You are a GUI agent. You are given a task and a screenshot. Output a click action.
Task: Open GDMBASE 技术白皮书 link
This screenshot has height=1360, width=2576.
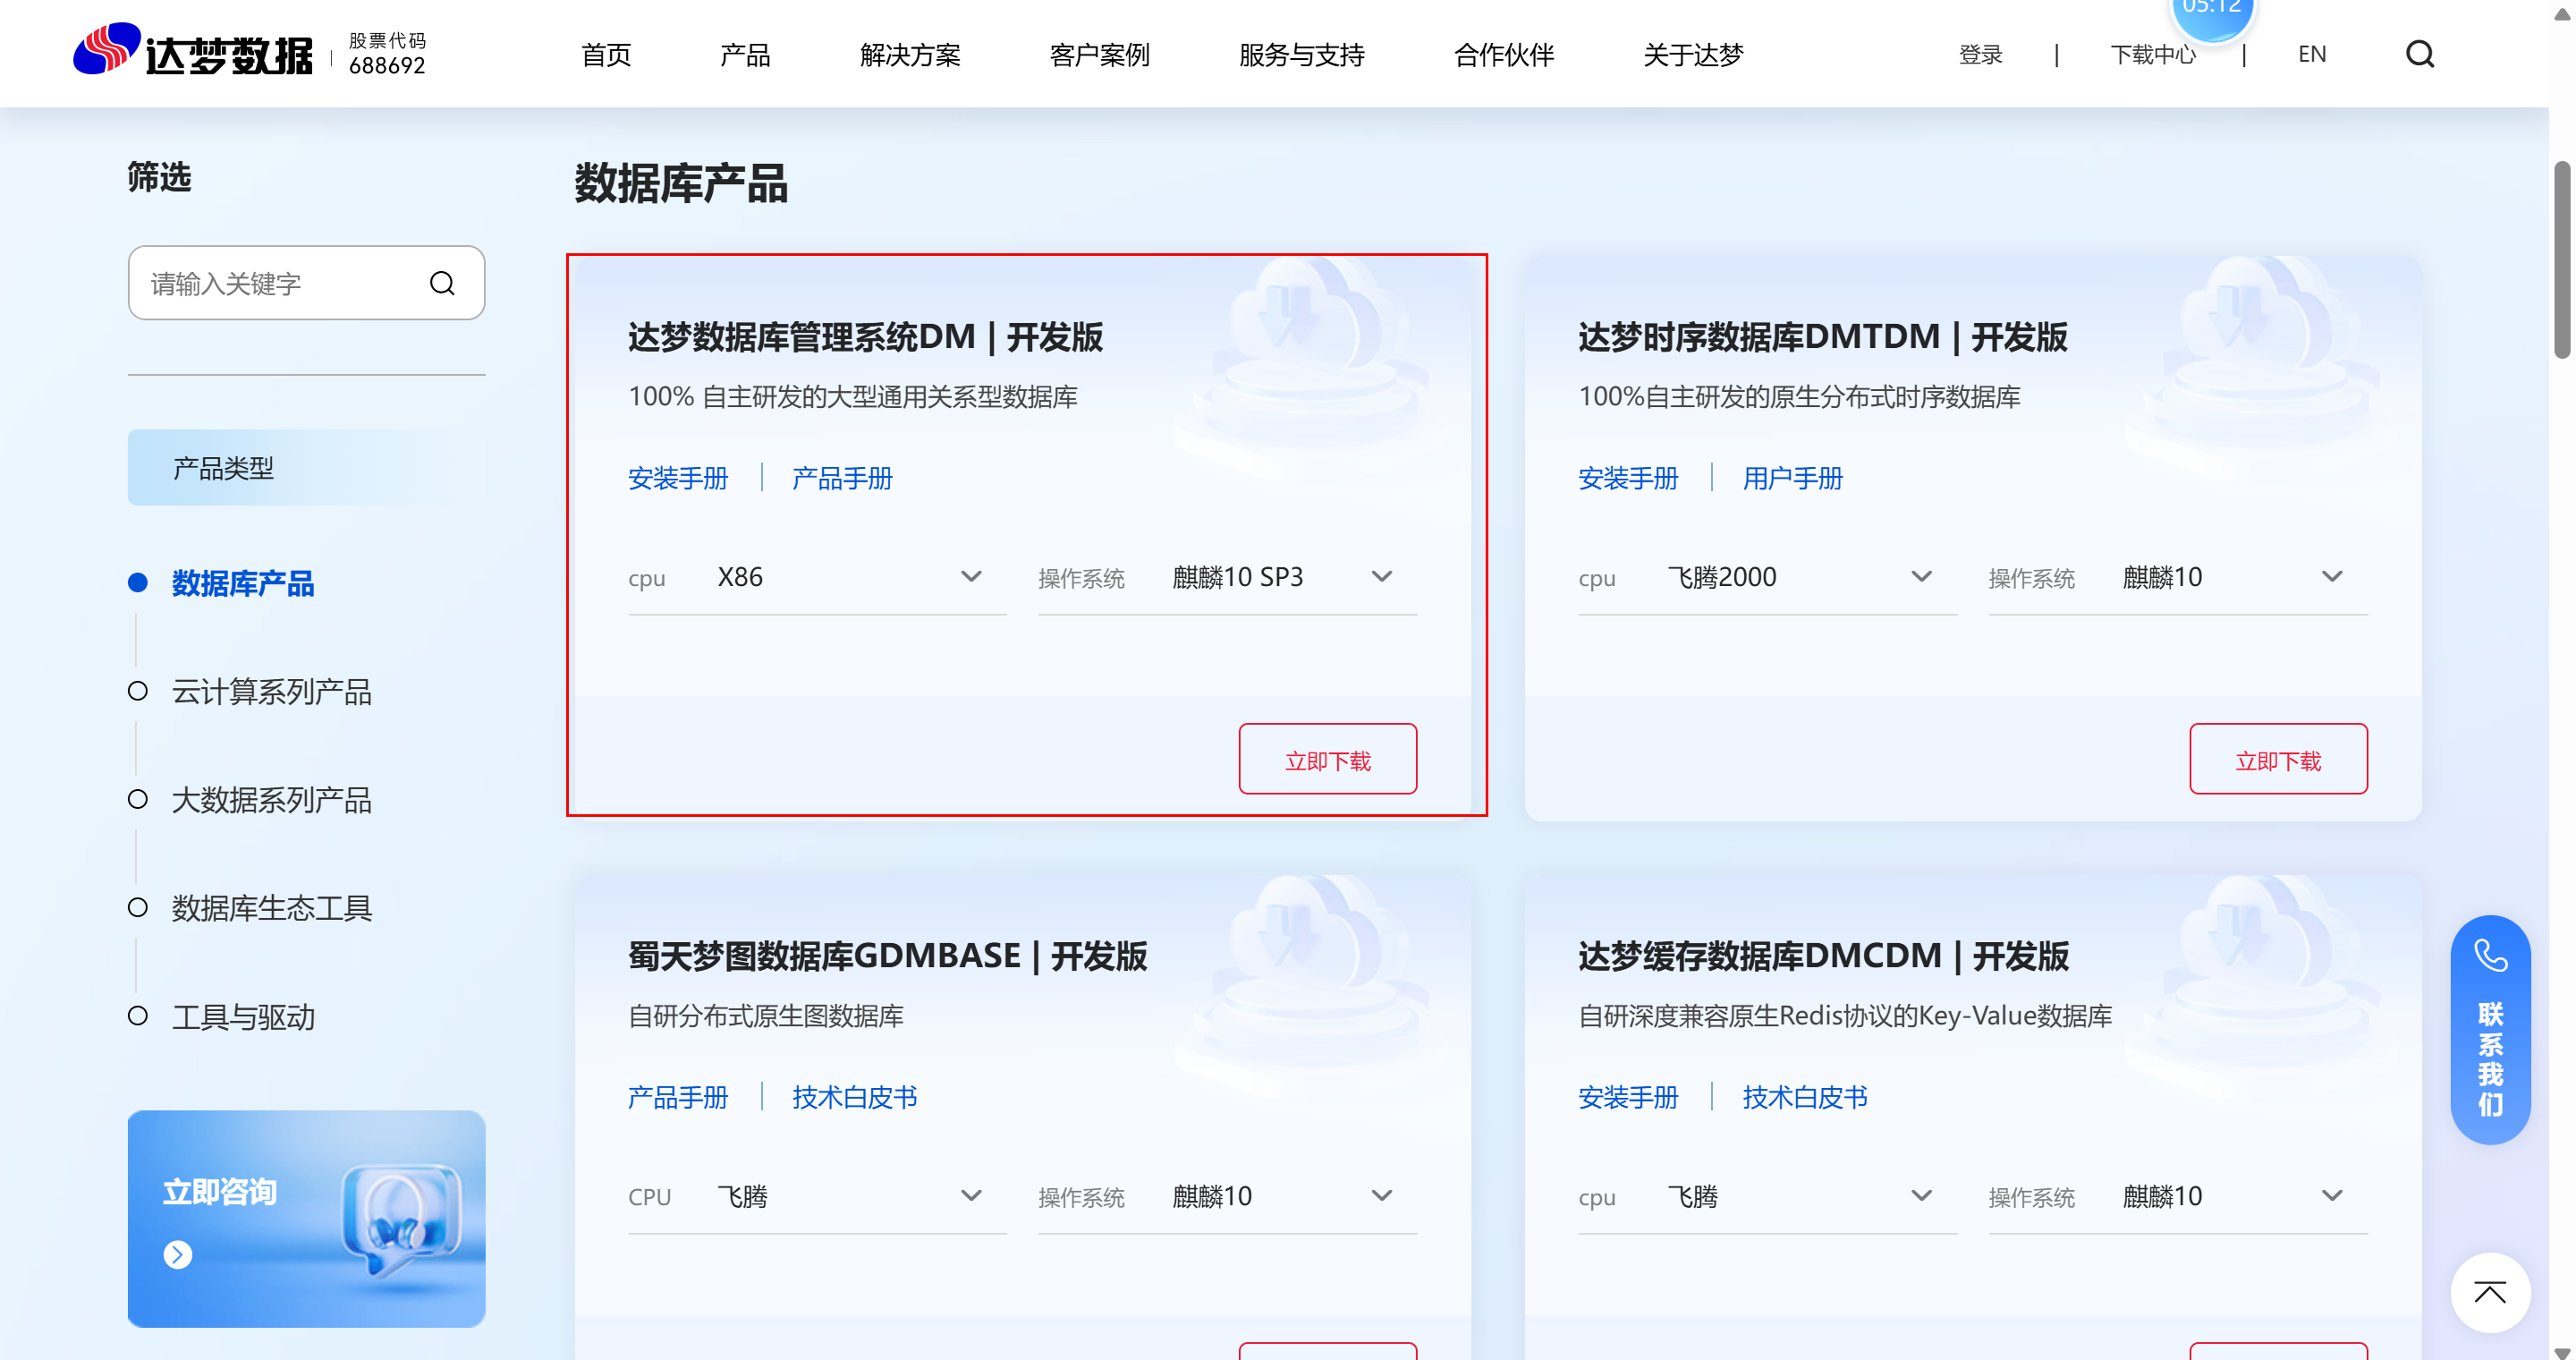click(855, 1097)
